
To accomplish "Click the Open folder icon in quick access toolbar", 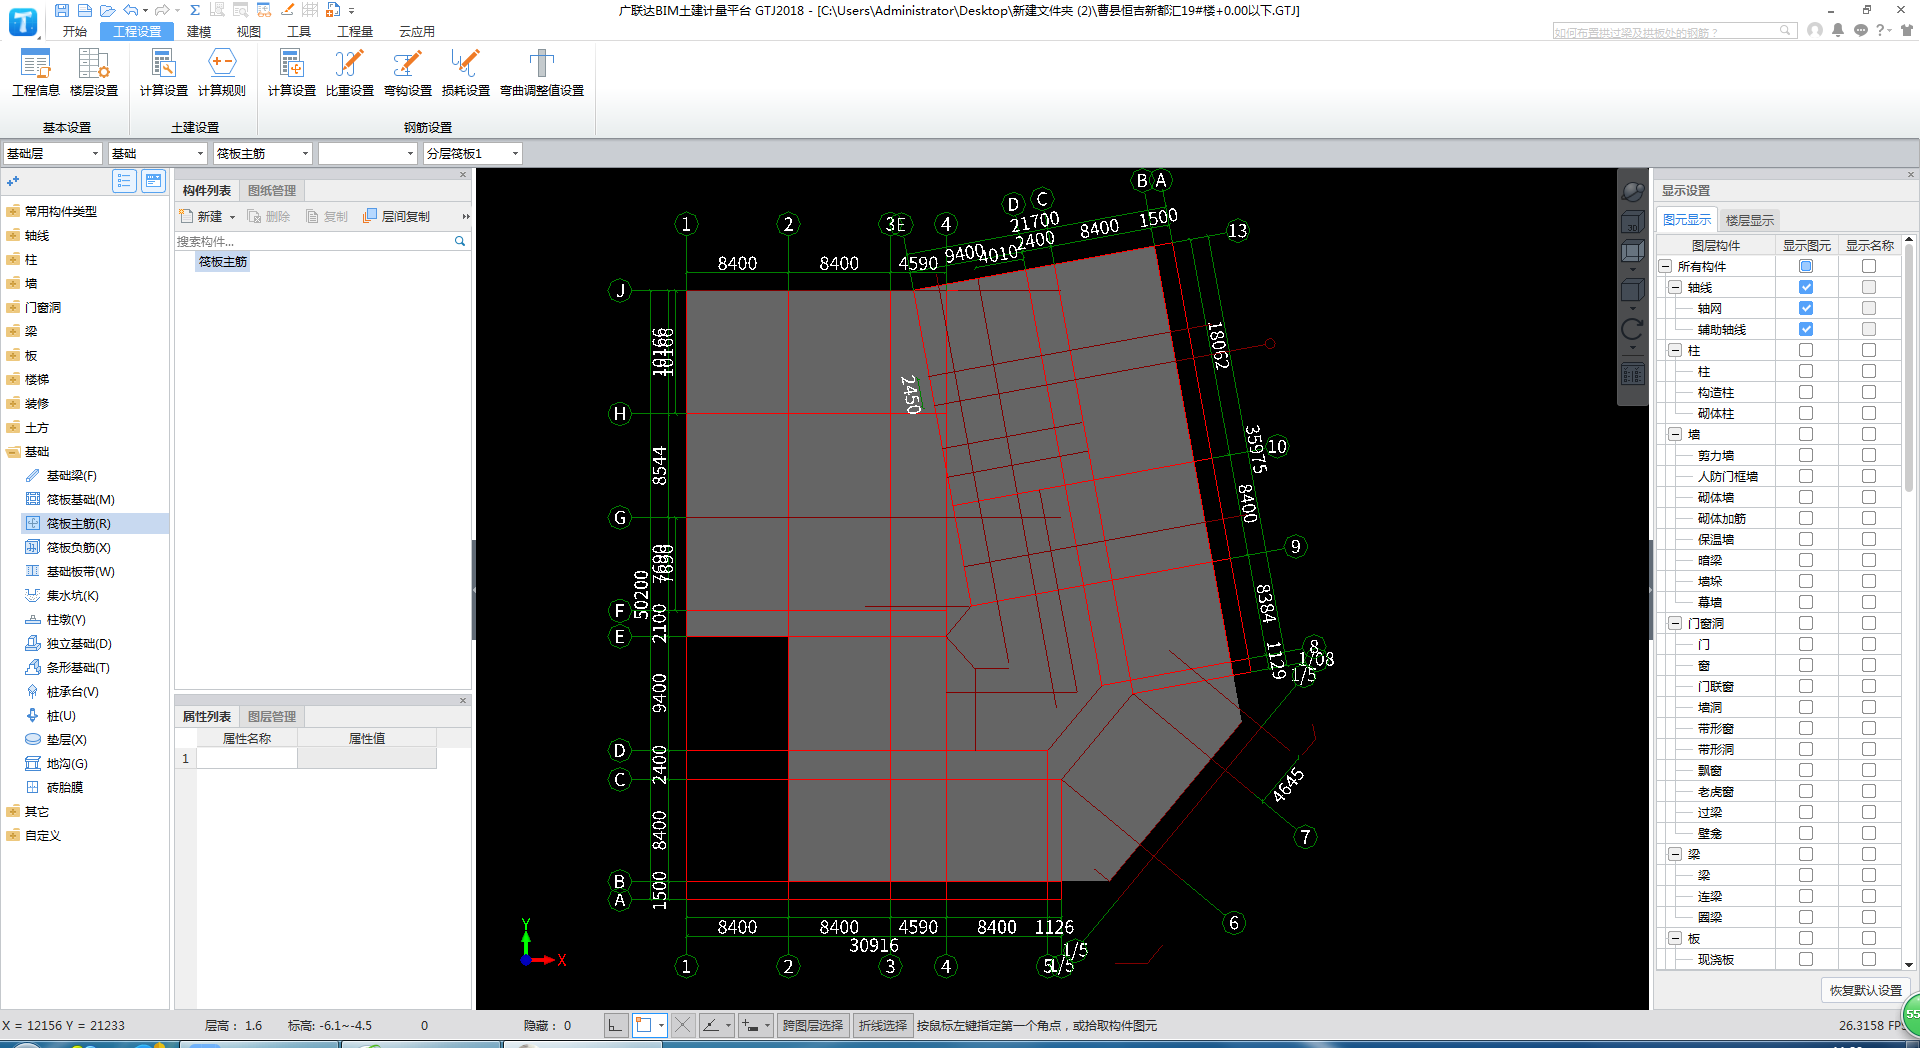I will click(x=108, y=10).
